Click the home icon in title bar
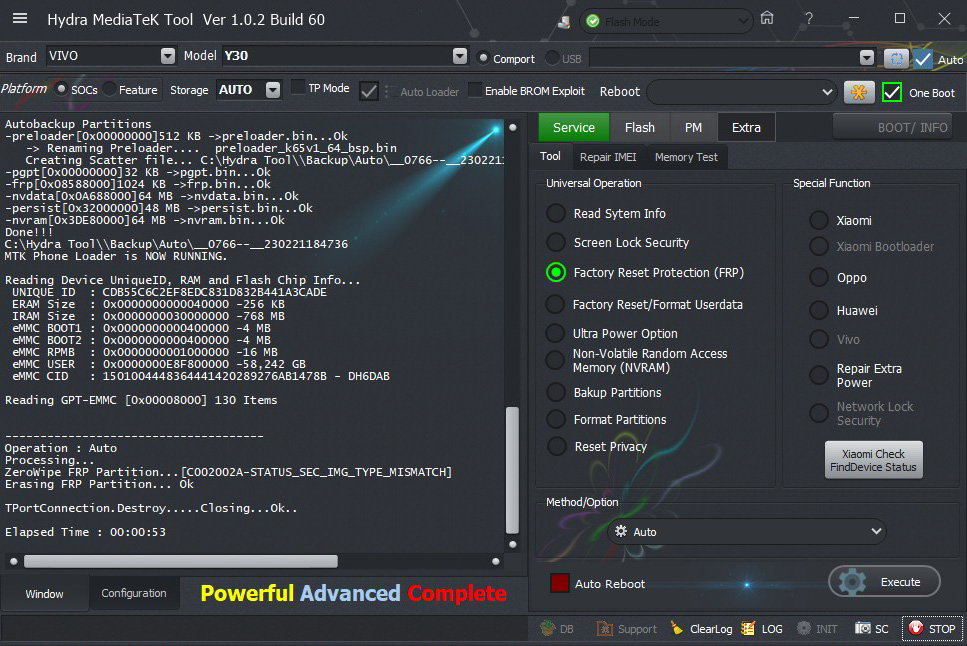 (767, 18)
